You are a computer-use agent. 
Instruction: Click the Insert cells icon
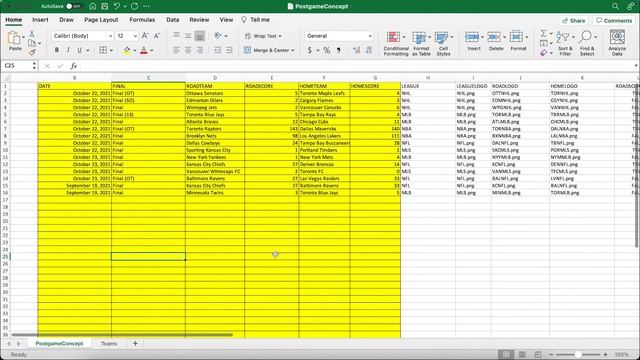[x=472, y=37]
